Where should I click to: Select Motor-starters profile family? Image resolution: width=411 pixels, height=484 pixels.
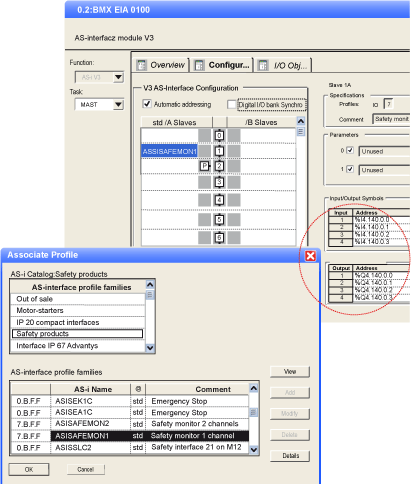click(x=78, y=311)
